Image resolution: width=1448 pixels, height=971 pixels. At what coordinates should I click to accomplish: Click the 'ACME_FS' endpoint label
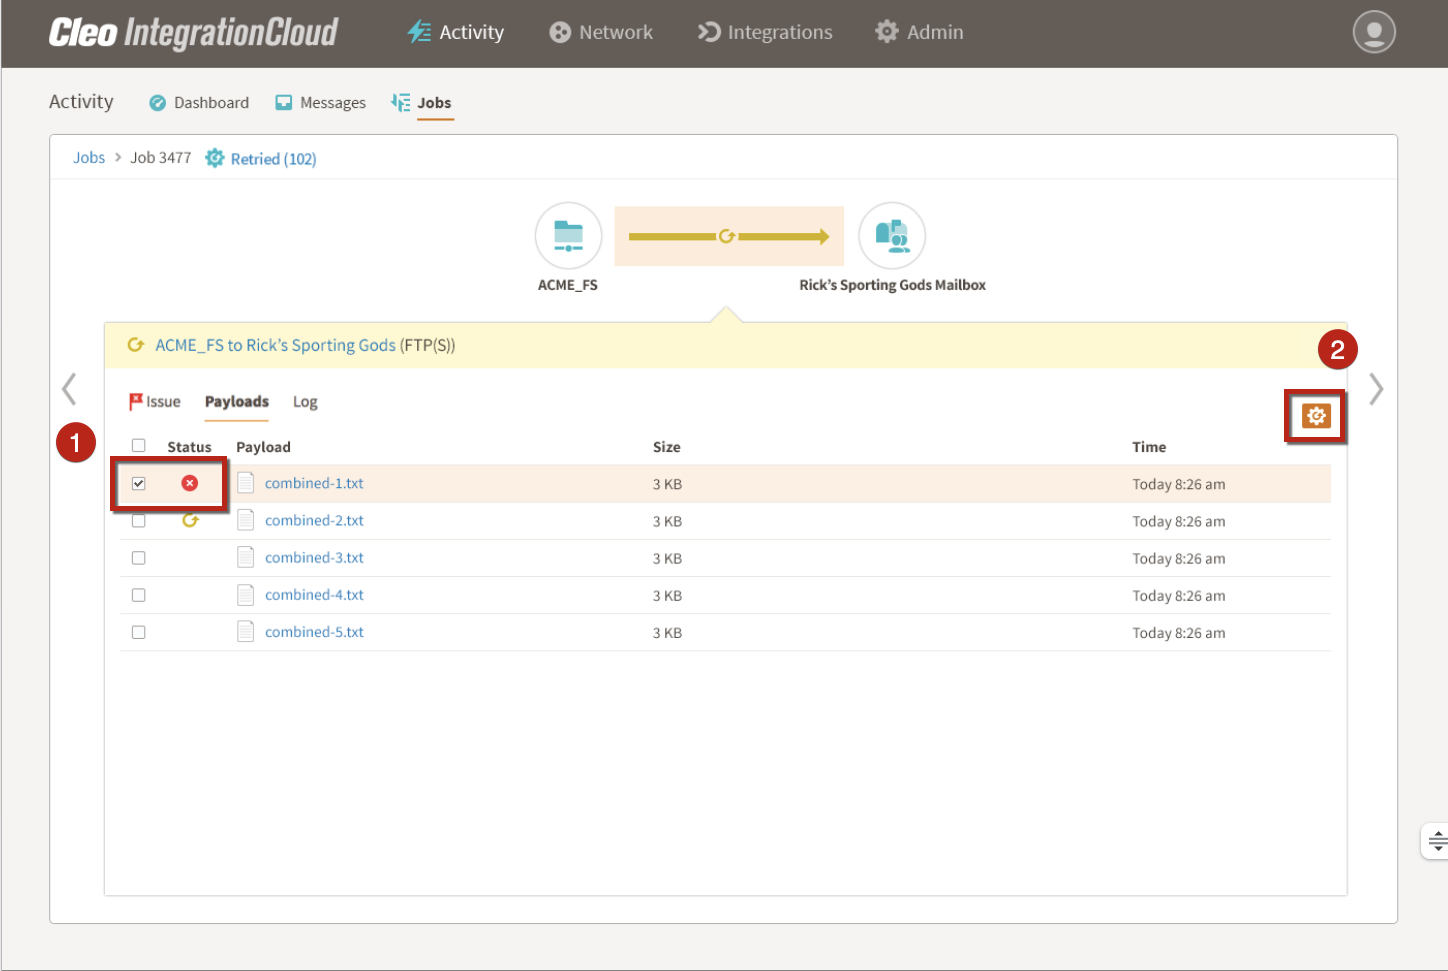(x=568, y=285)
